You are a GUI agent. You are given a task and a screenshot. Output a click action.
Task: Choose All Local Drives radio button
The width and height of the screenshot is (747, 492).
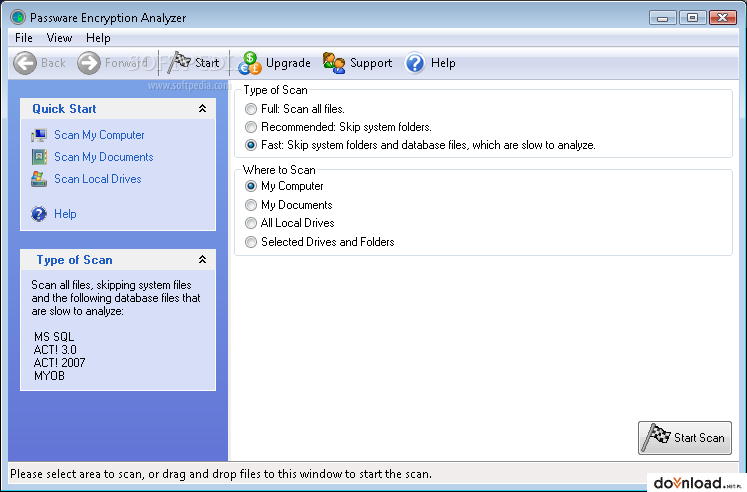click(251, 223)
